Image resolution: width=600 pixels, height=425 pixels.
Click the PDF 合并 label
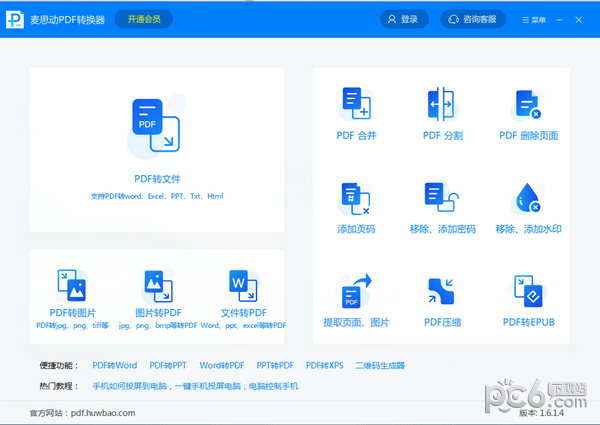coord(356,135)
